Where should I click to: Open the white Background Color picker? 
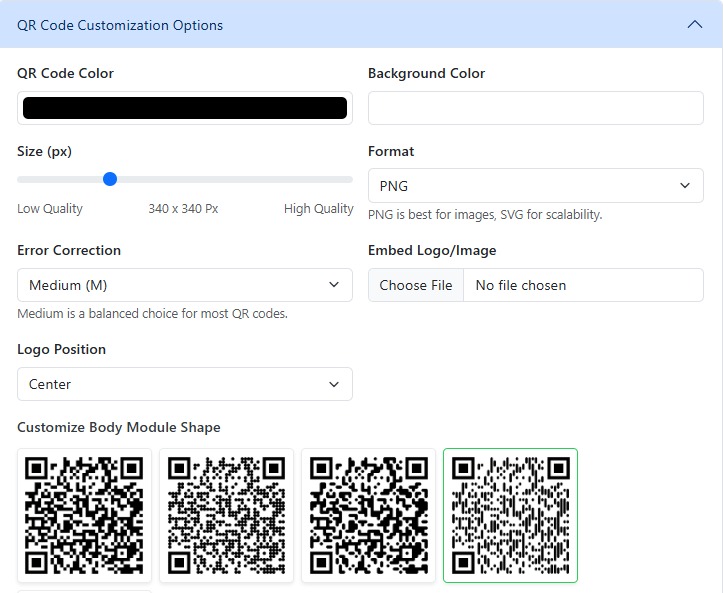[536, 108]
